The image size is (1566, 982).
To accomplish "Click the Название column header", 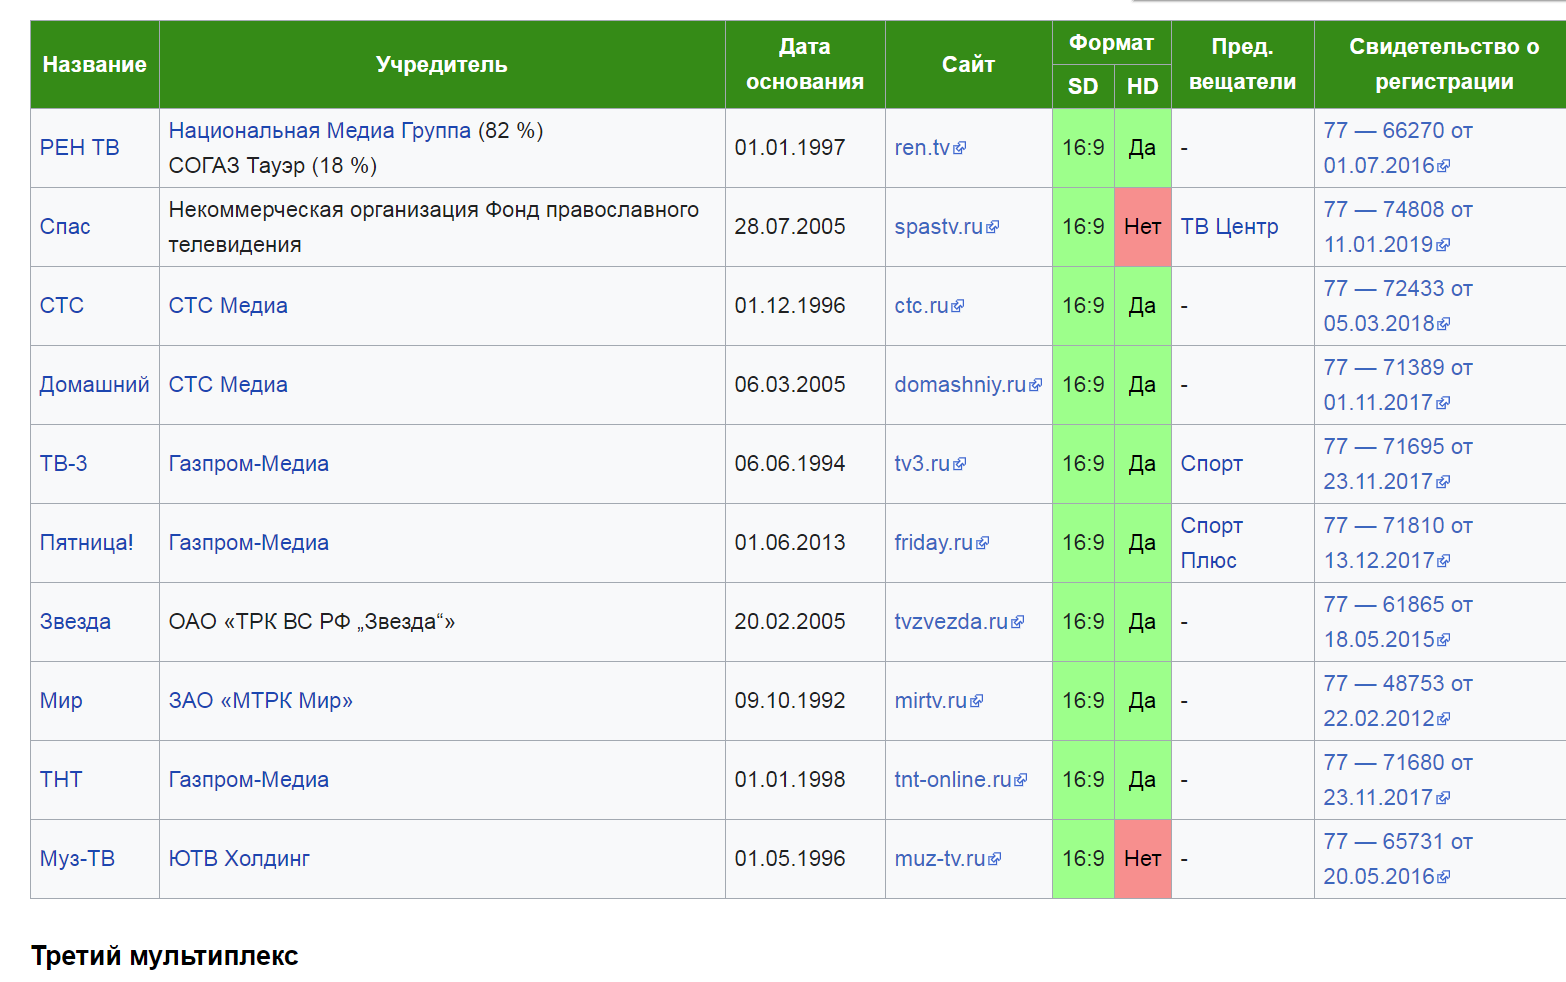I will (x=95, y=65).
